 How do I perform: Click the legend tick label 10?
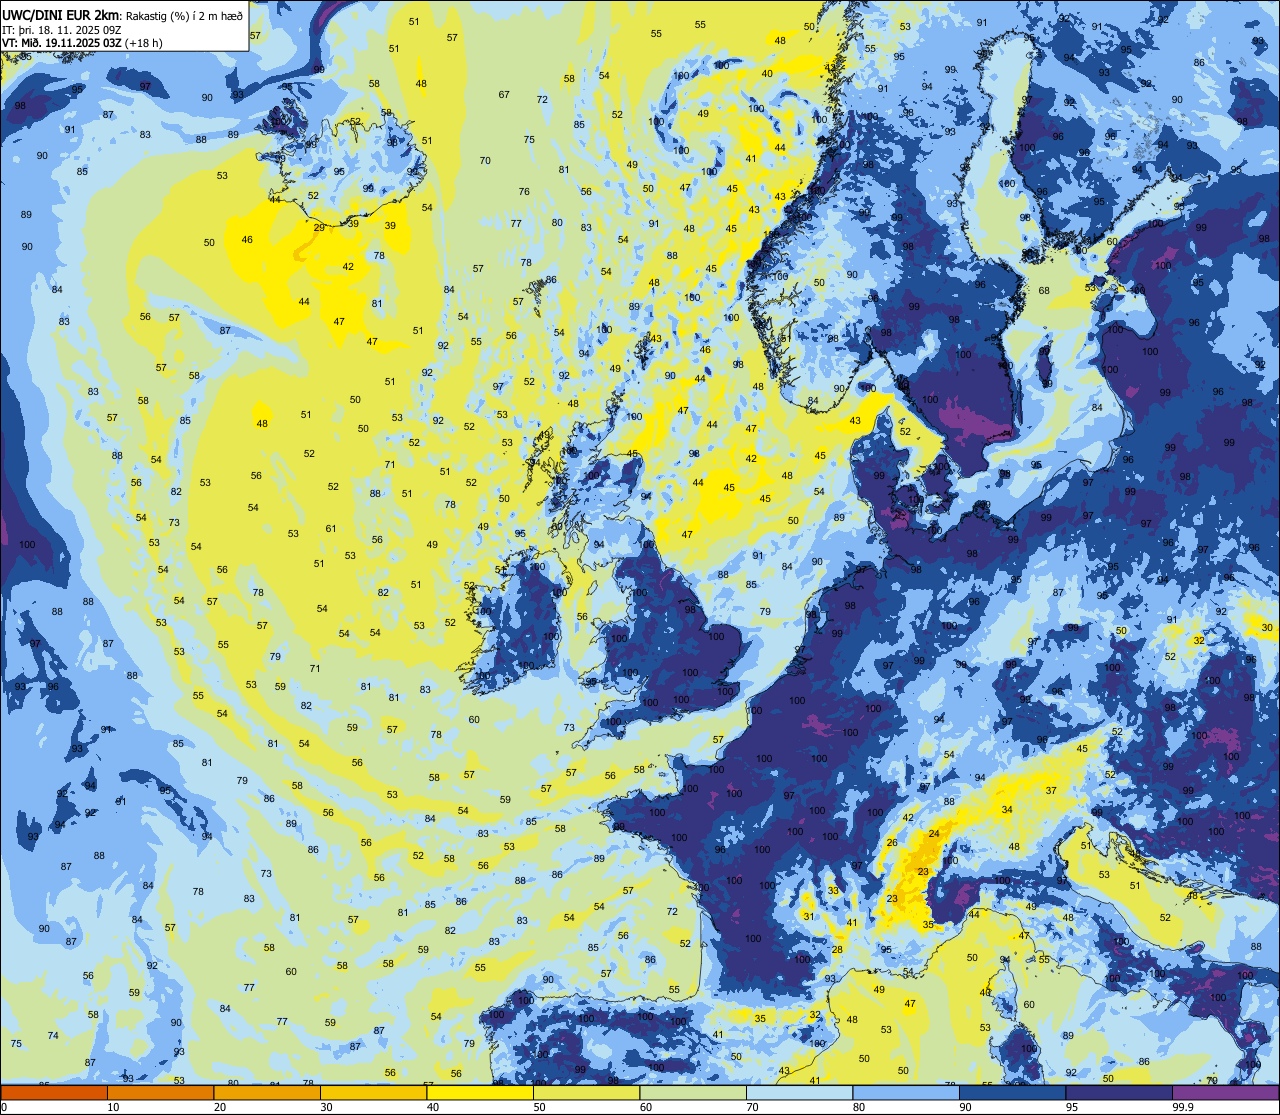coord(113,1107)
